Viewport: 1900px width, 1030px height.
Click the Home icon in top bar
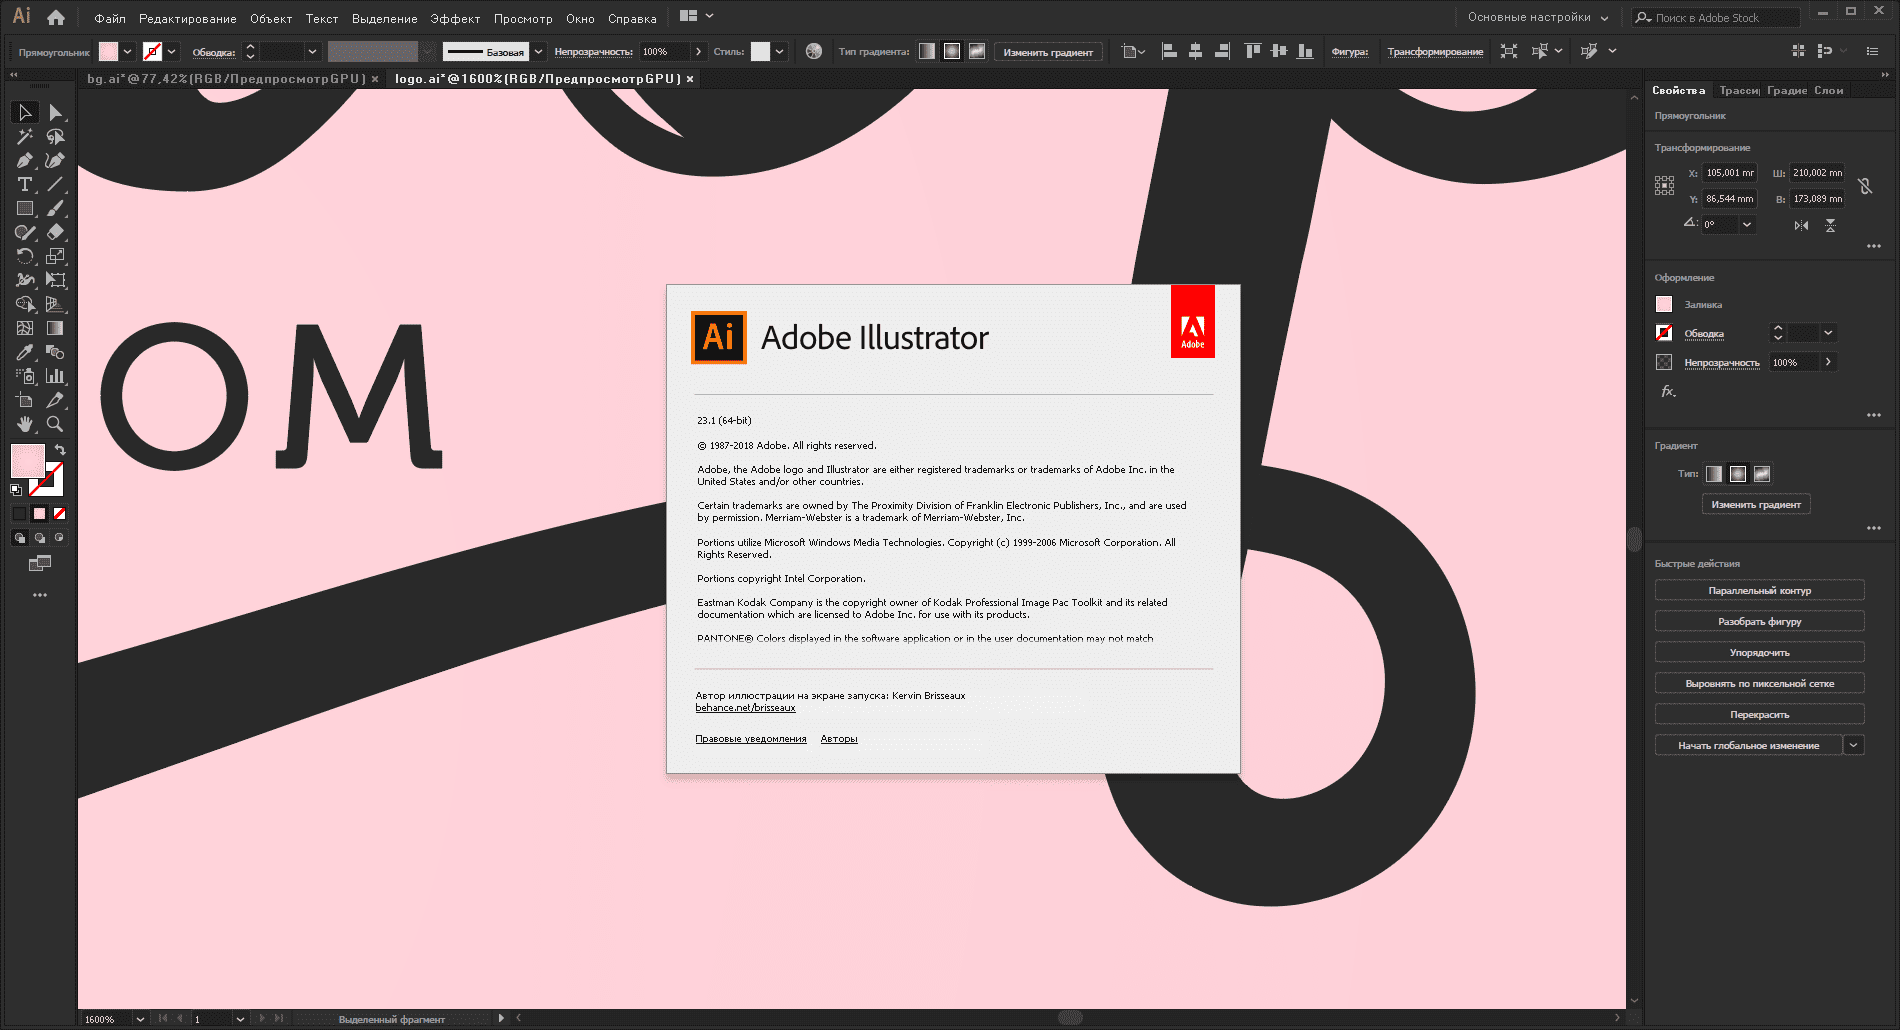56,17
